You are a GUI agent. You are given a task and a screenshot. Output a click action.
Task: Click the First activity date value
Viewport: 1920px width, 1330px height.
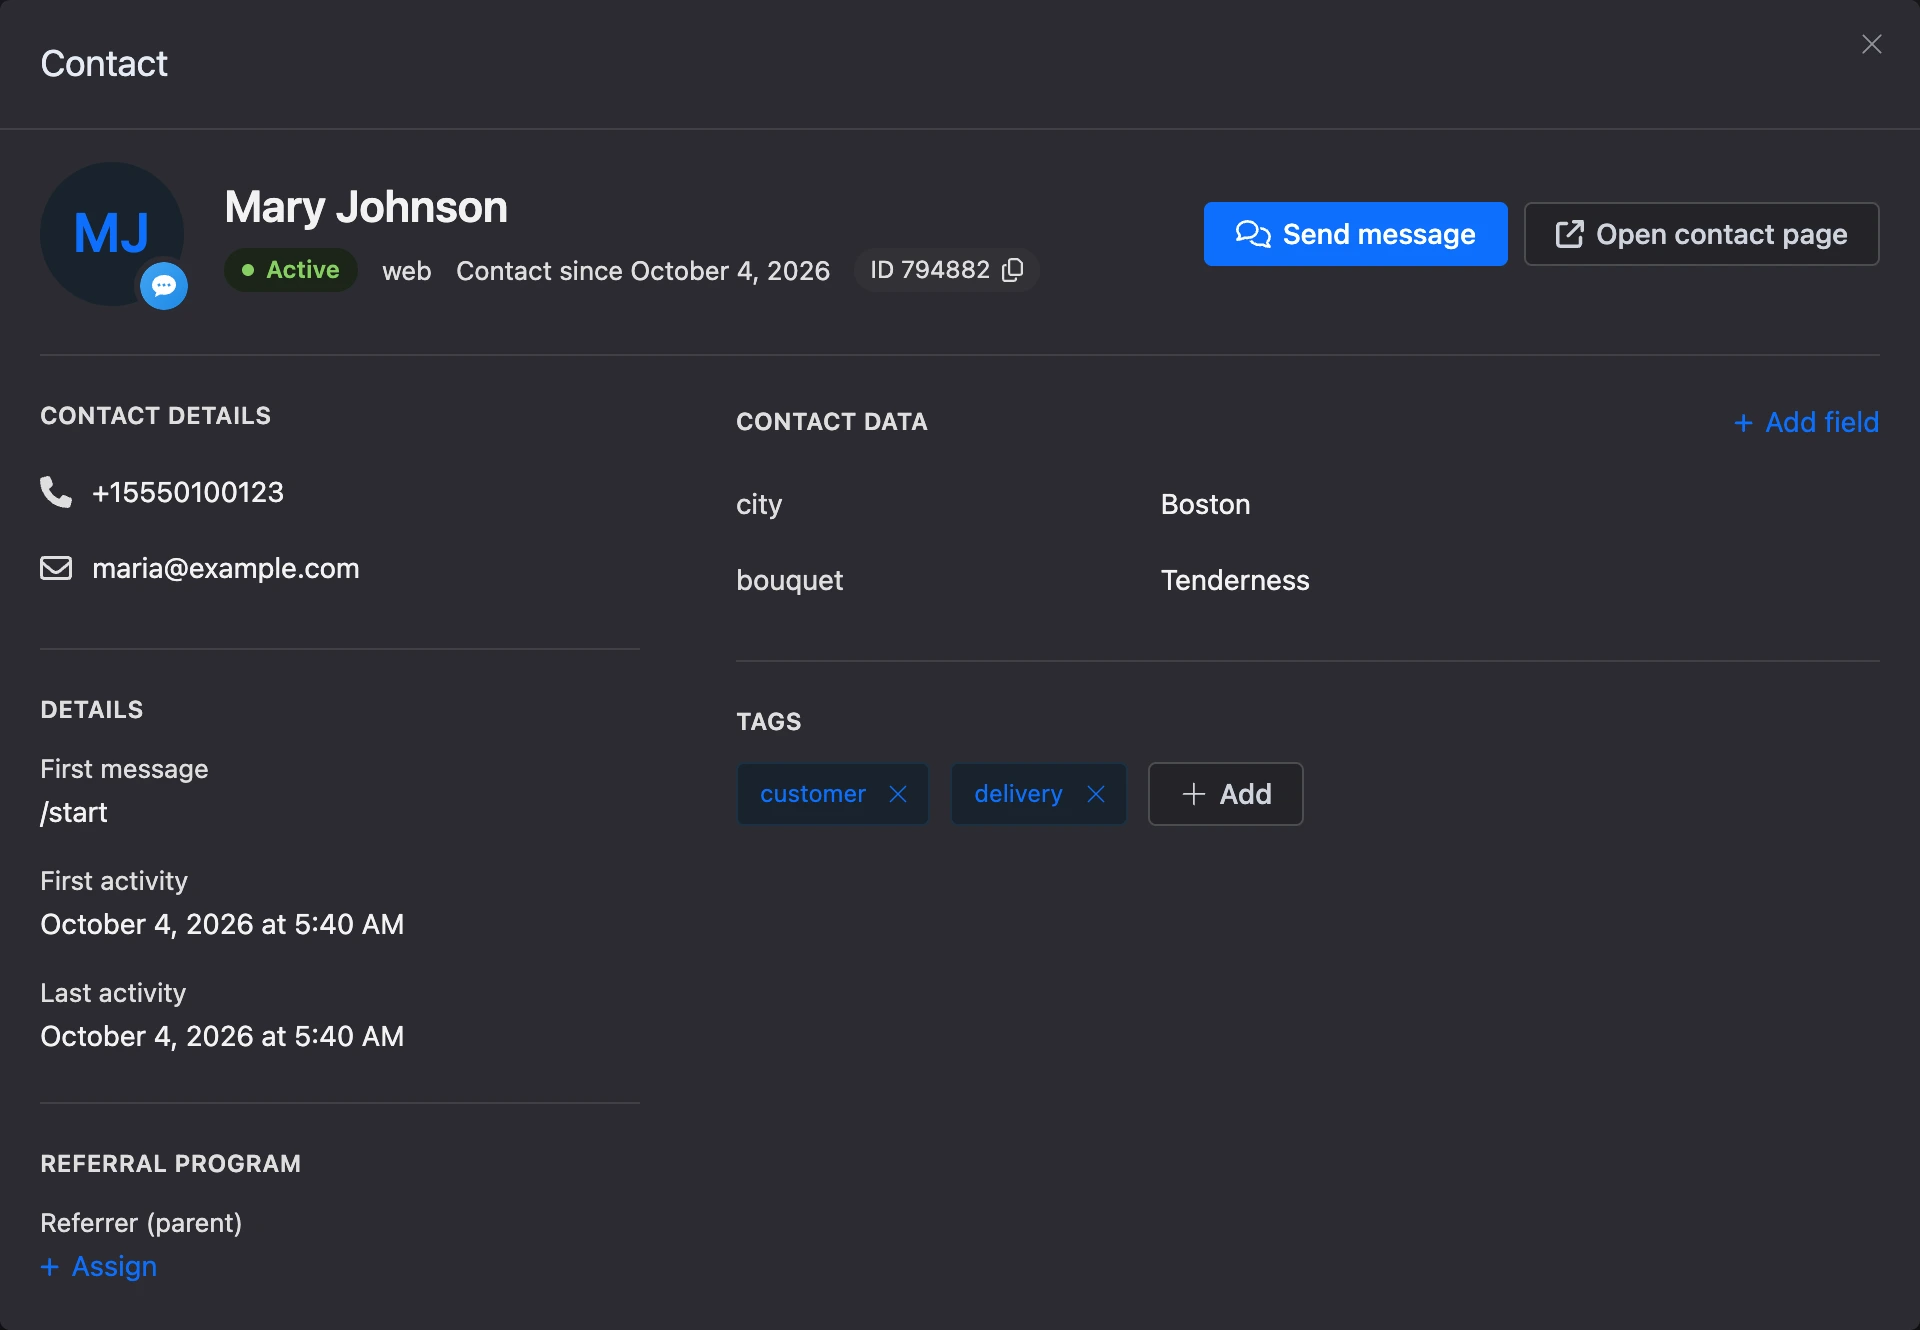[222, 924]
